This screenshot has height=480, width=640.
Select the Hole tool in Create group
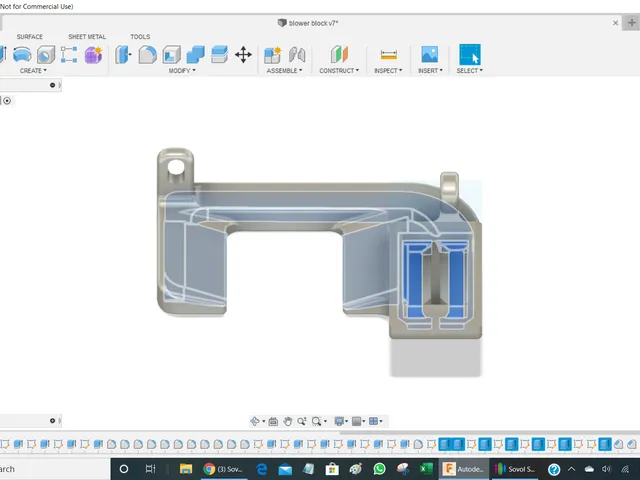pyautogui.click(x=46, y=54)
